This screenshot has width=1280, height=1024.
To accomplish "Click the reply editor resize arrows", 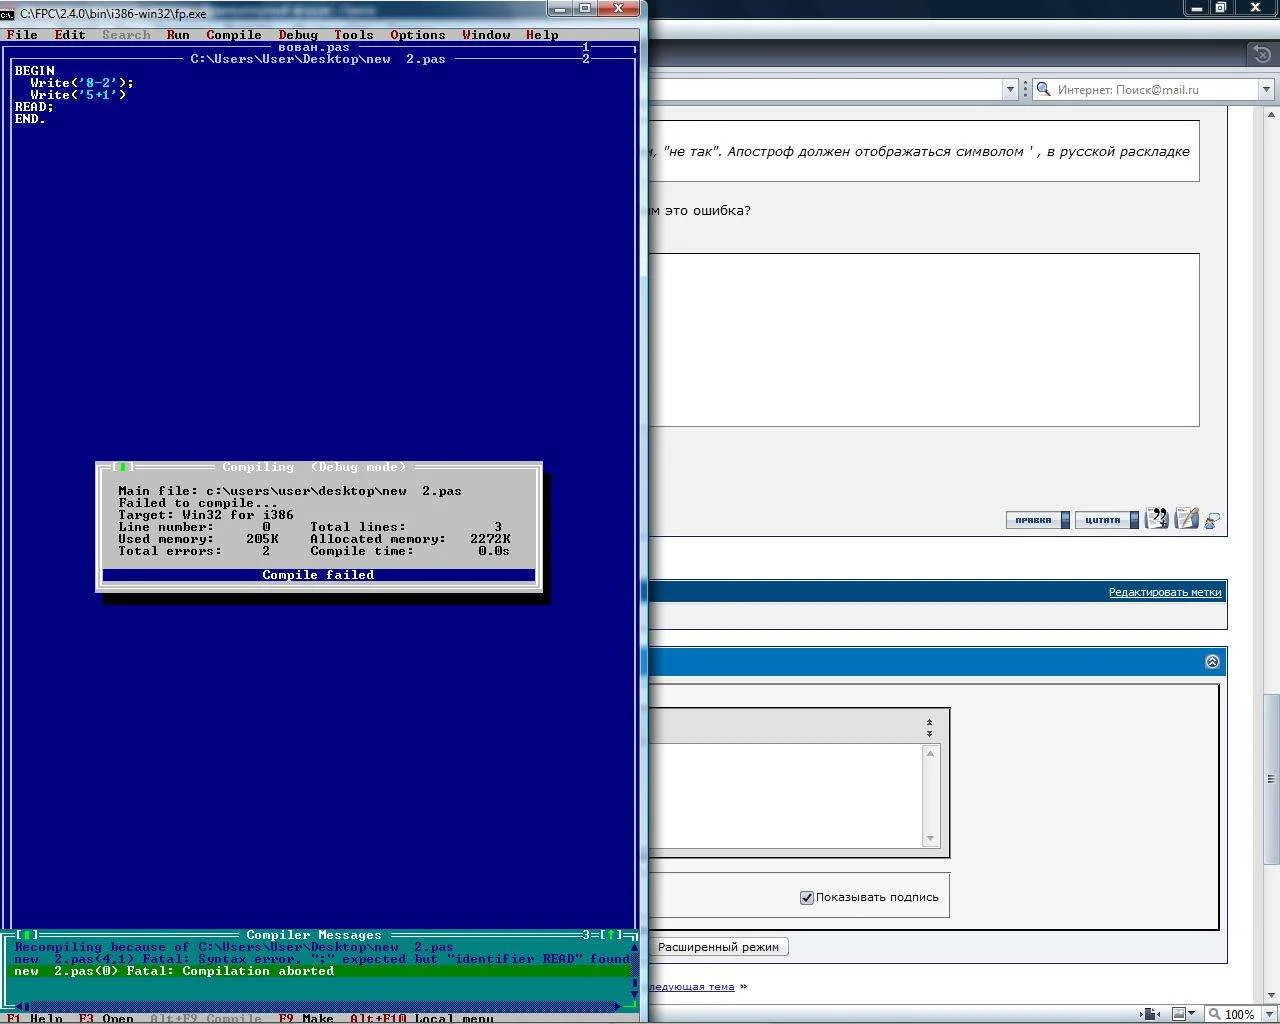I will pos(929,727).
